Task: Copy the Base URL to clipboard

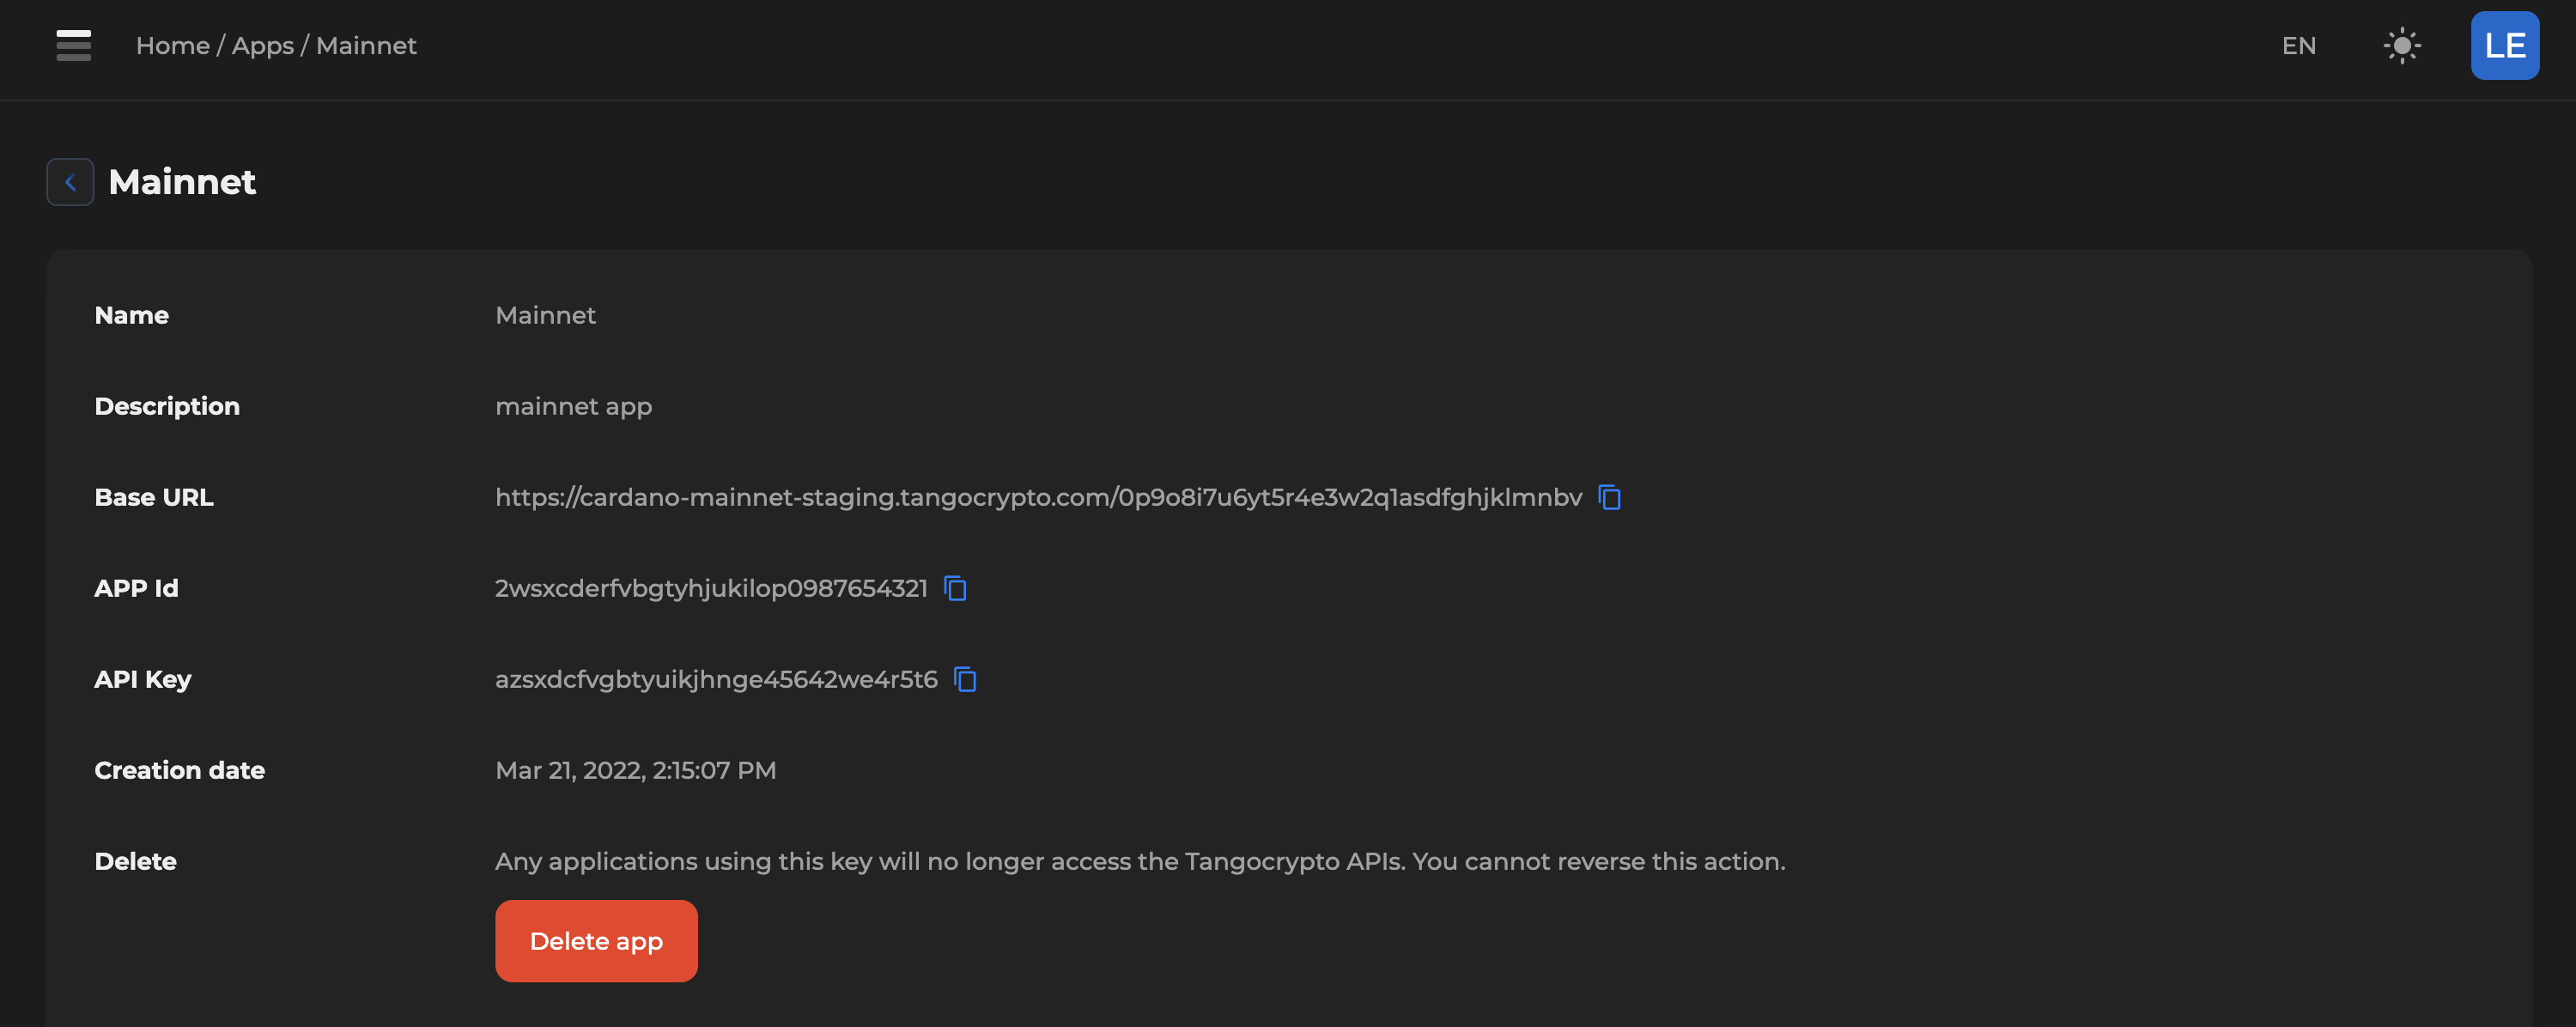Action: pos(1609,497)
